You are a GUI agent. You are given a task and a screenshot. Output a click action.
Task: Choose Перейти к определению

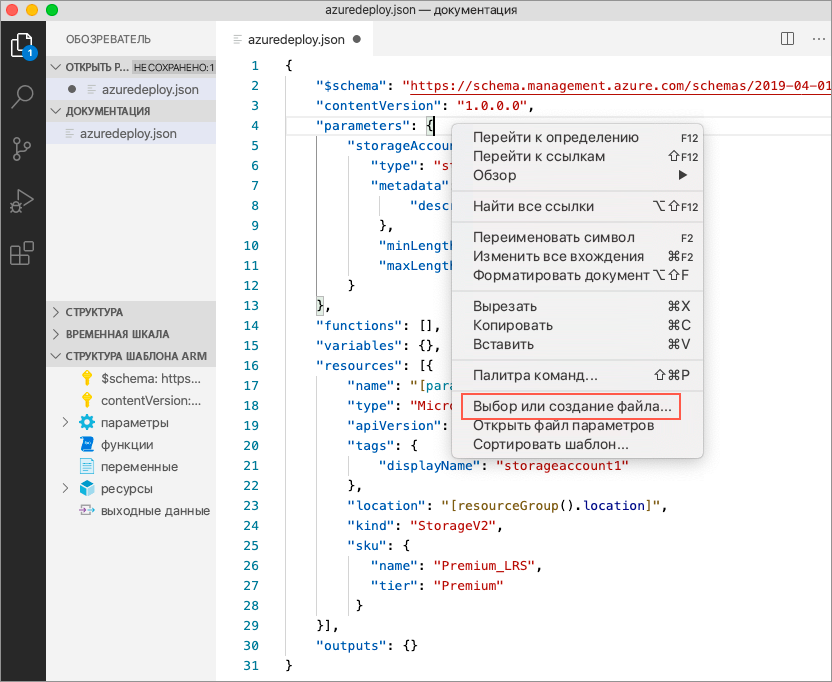[577, 137]
